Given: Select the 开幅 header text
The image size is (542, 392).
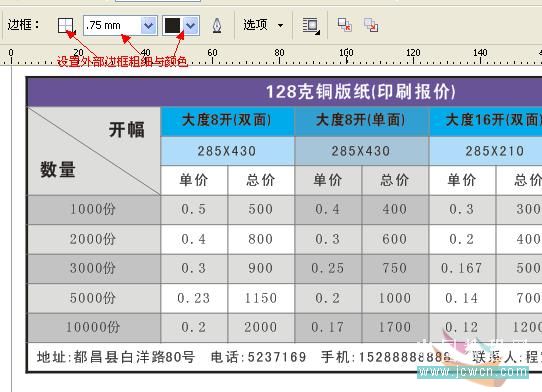Looking at the screenshot, I should click(x=127, y=130).
